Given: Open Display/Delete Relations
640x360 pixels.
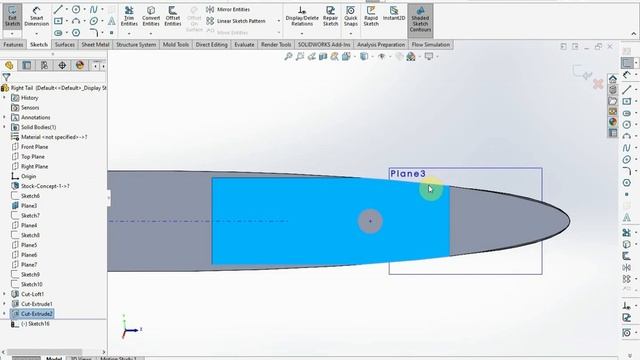Looking at the screenshot, I should 302,16.
